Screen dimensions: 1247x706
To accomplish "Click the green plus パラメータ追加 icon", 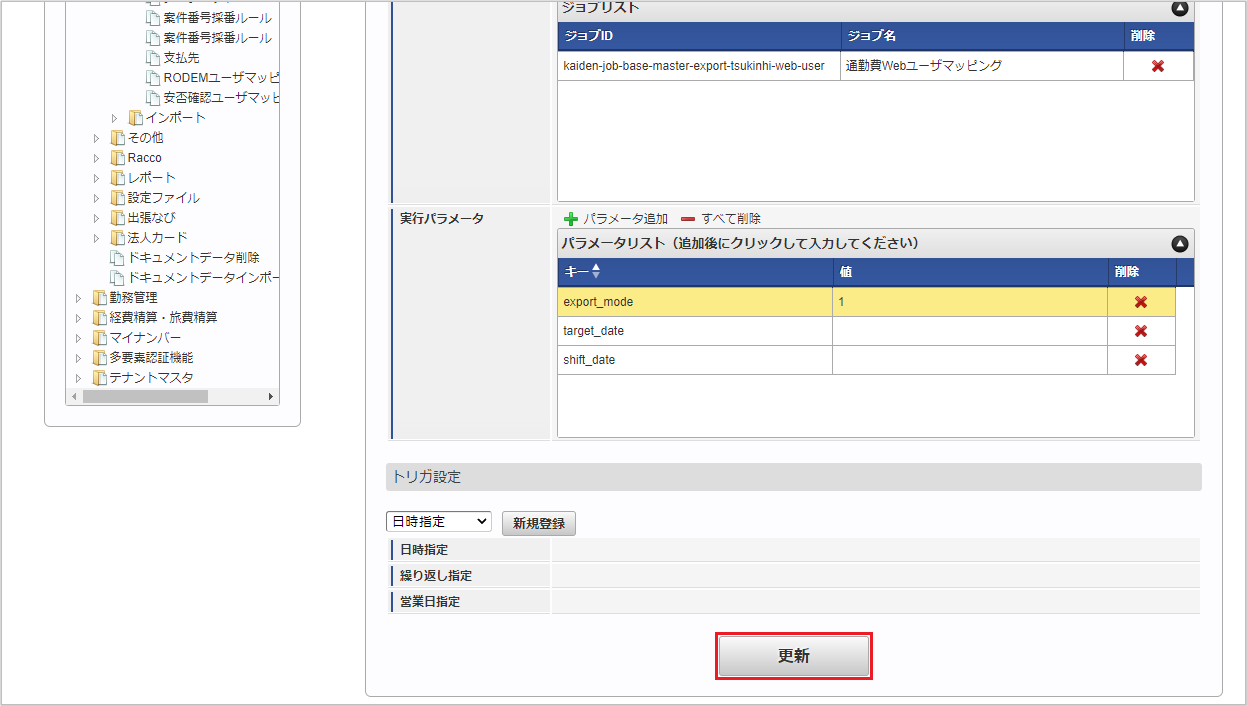I will click(571, 219).
